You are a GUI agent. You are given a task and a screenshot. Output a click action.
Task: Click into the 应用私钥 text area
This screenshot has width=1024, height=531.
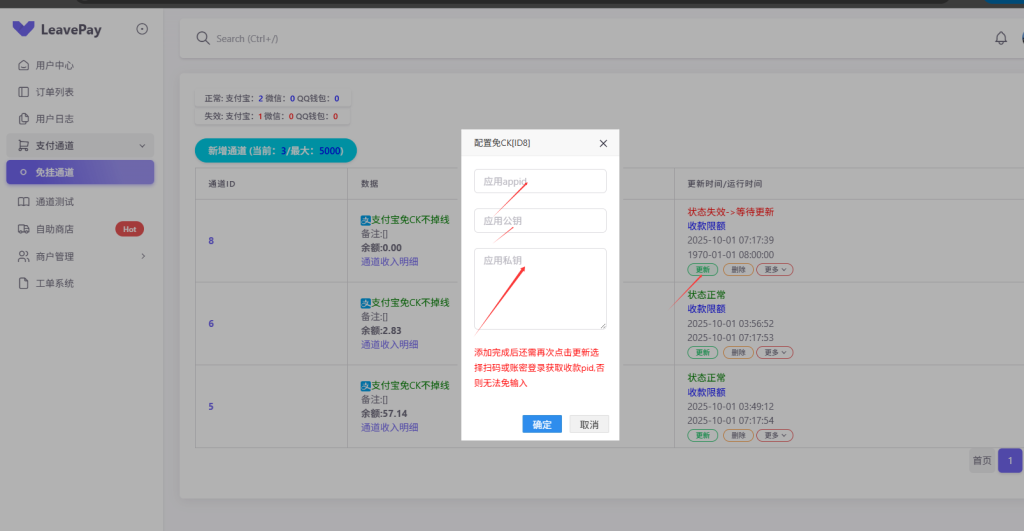(x=540, y=288)
